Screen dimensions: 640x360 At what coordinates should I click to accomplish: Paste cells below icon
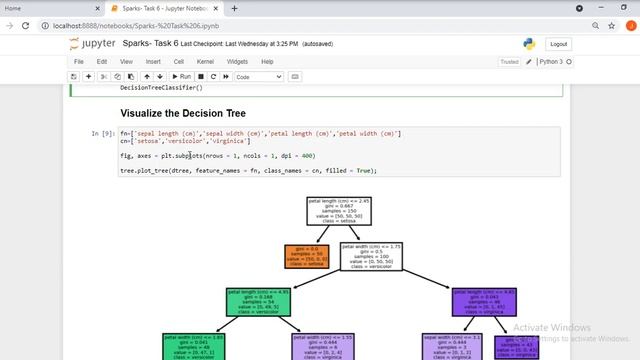(131, 77)
